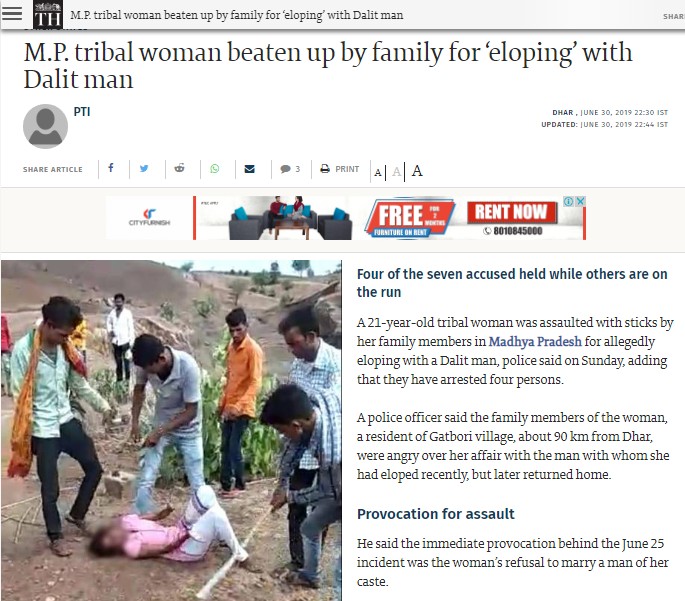Open ad info icon on banner
Viewport: 685px width, 601px height.
(x=568, y=201)
